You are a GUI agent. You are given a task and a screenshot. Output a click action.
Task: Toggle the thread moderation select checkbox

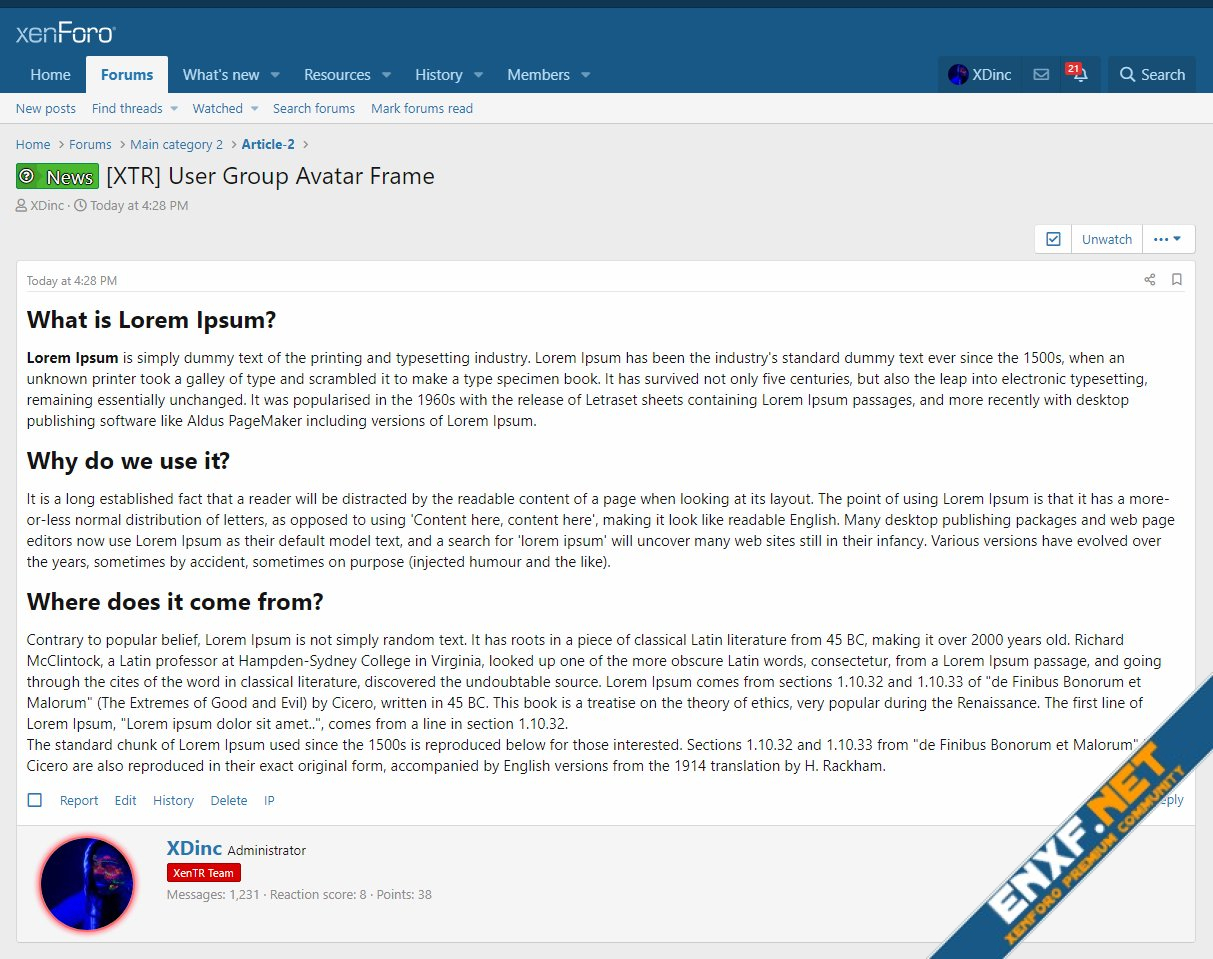1053,239
